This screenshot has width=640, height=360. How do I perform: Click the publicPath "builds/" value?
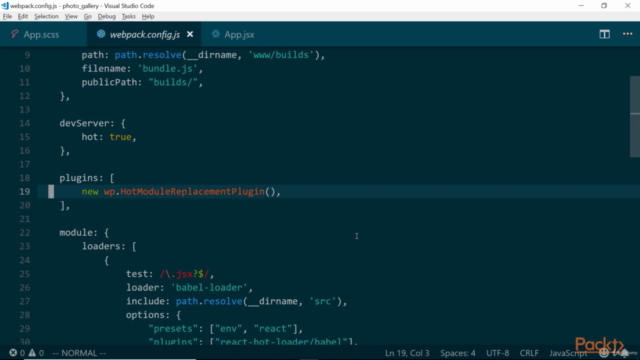(173, 82)
